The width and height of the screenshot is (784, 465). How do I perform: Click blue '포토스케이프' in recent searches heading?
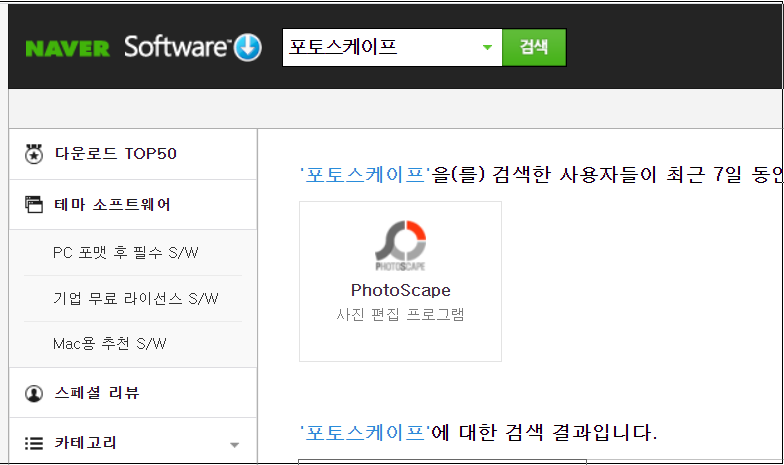click(365, 174)
